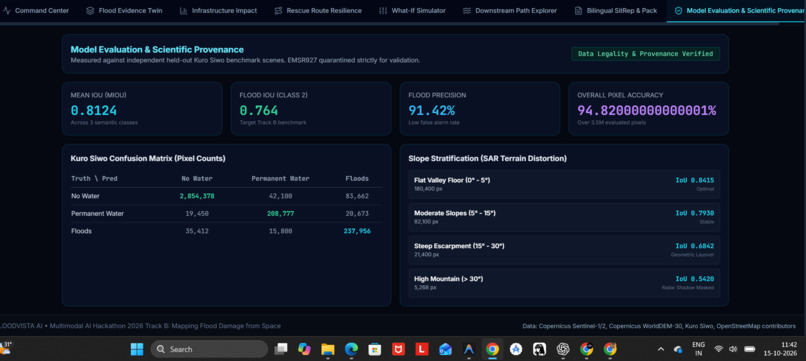Open the volume control in tray
Screen dimensions: 806x361
tap(733, 349)
